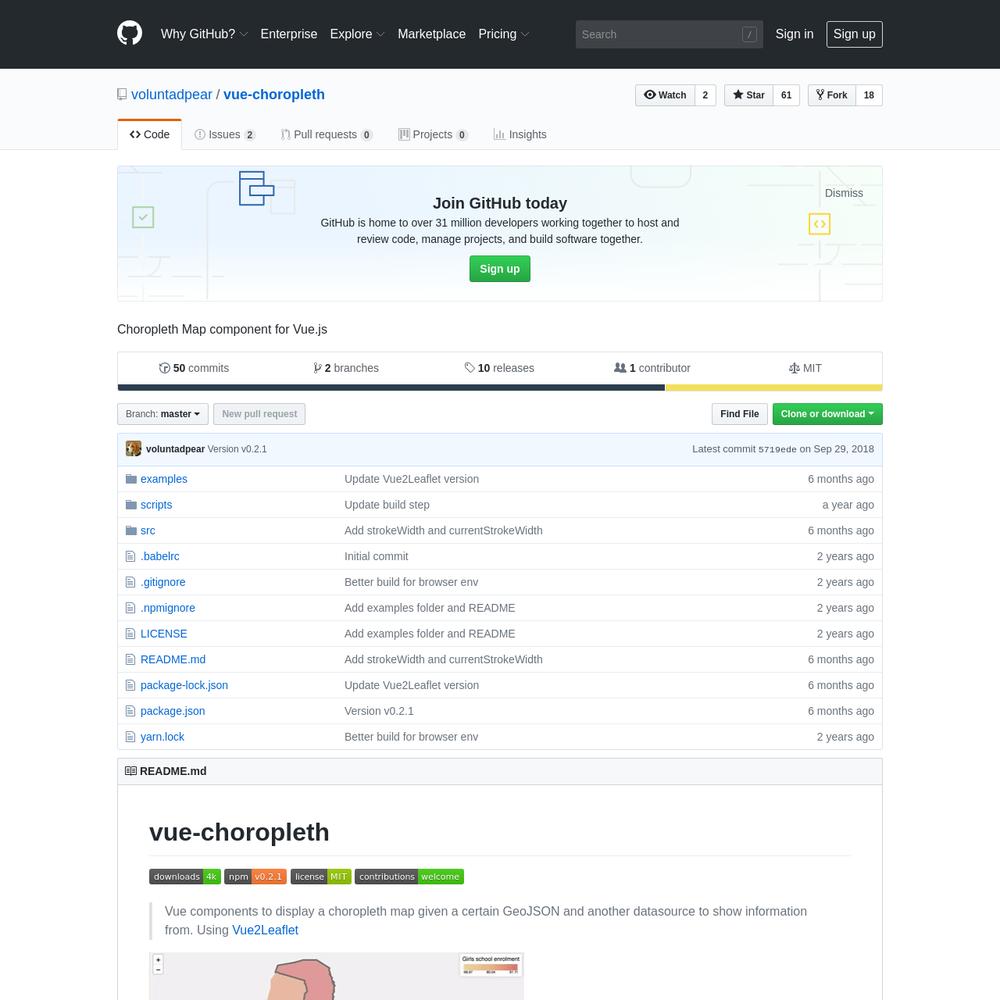The width and height of the screenshot is (1000, 1000).
Task: Click the New pull request button
Action: (260, 414)
